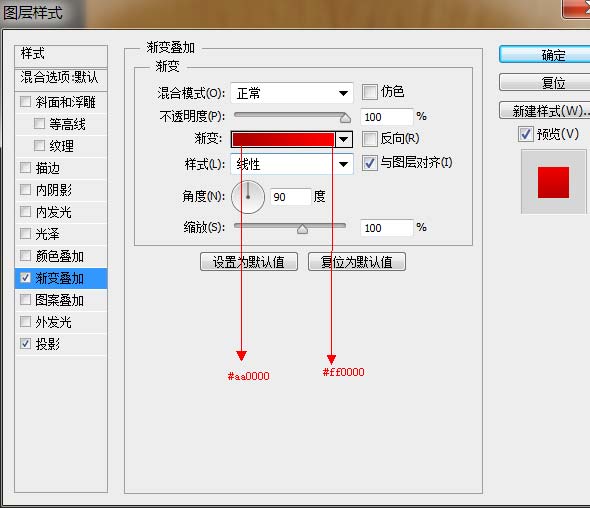Tick the 等高线 checkbox

click(39, 123)
